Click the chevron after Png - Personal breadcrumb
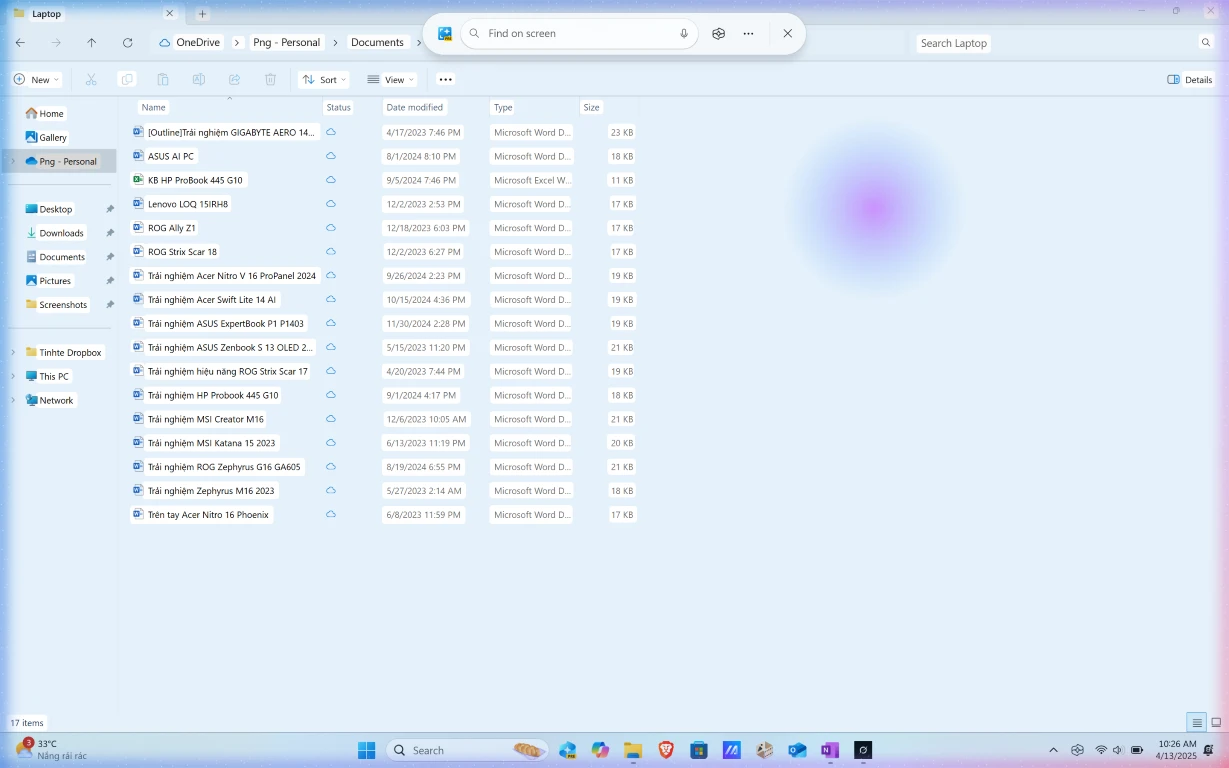1229x768 pixels. (334, 43)
